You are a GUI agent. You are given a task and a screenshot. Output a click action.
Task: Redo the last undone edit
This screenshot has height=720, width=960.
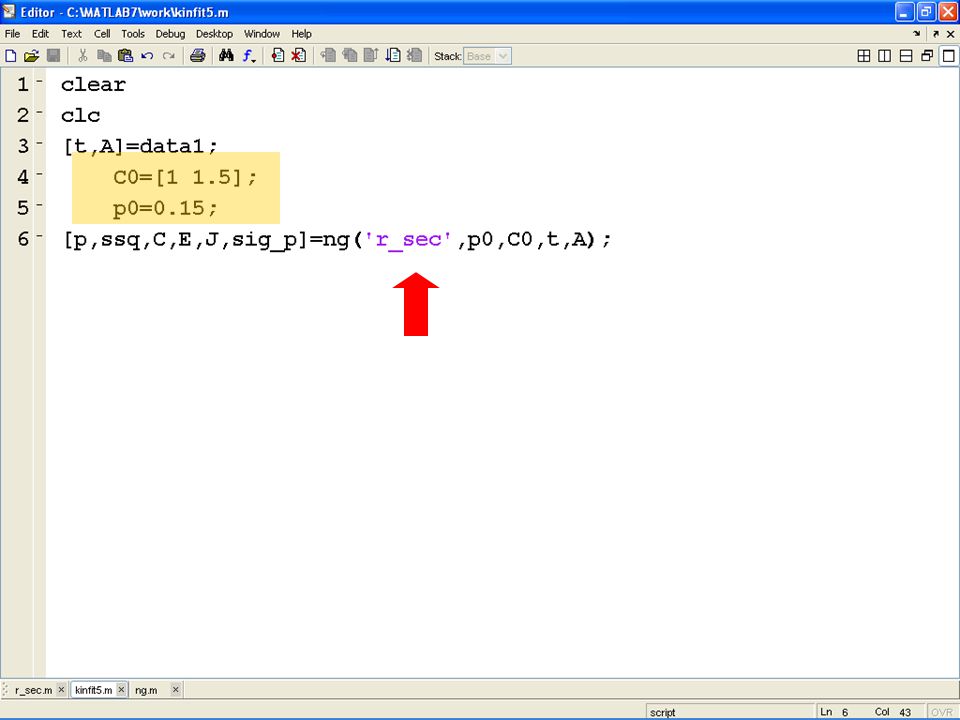click(168, 56)
